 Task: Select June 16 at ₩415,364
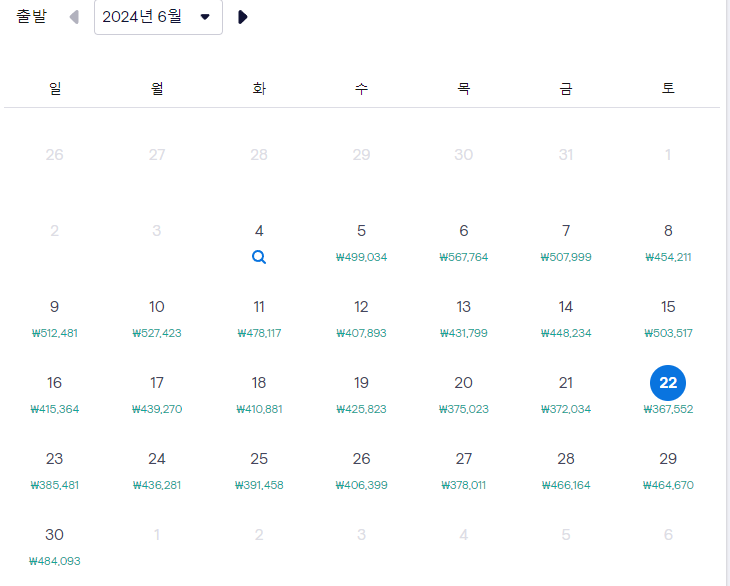[x=54, y=395]
